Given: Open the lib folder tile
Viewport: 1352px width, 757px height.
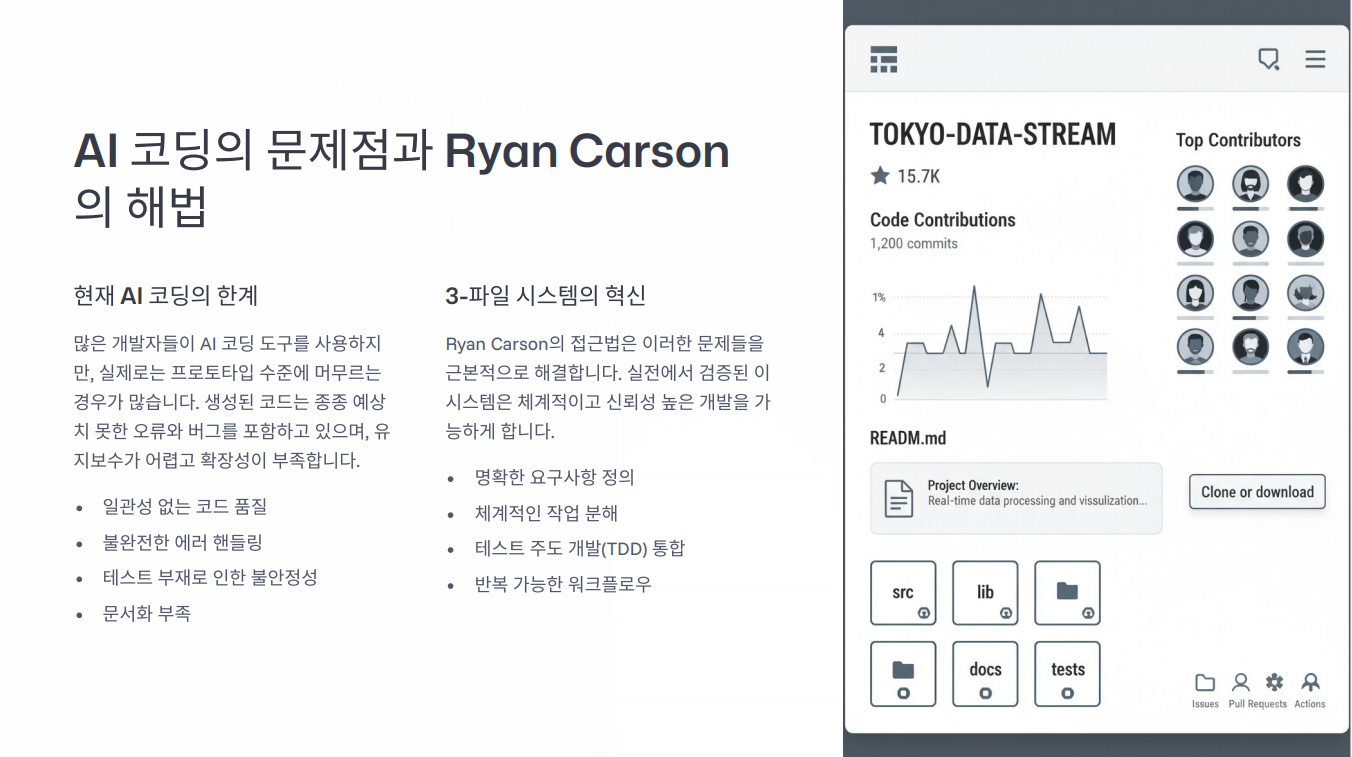Looking at the screenshot, I should [x=985, y=593].
